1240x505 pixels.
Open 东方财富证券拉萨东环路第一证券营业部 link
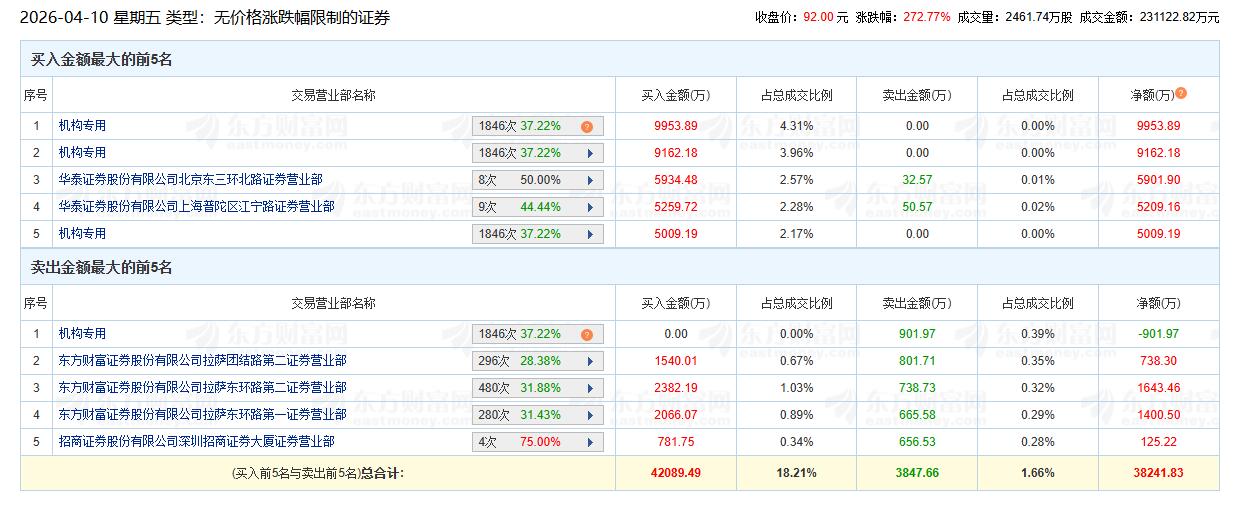click(x=202, y=414)
